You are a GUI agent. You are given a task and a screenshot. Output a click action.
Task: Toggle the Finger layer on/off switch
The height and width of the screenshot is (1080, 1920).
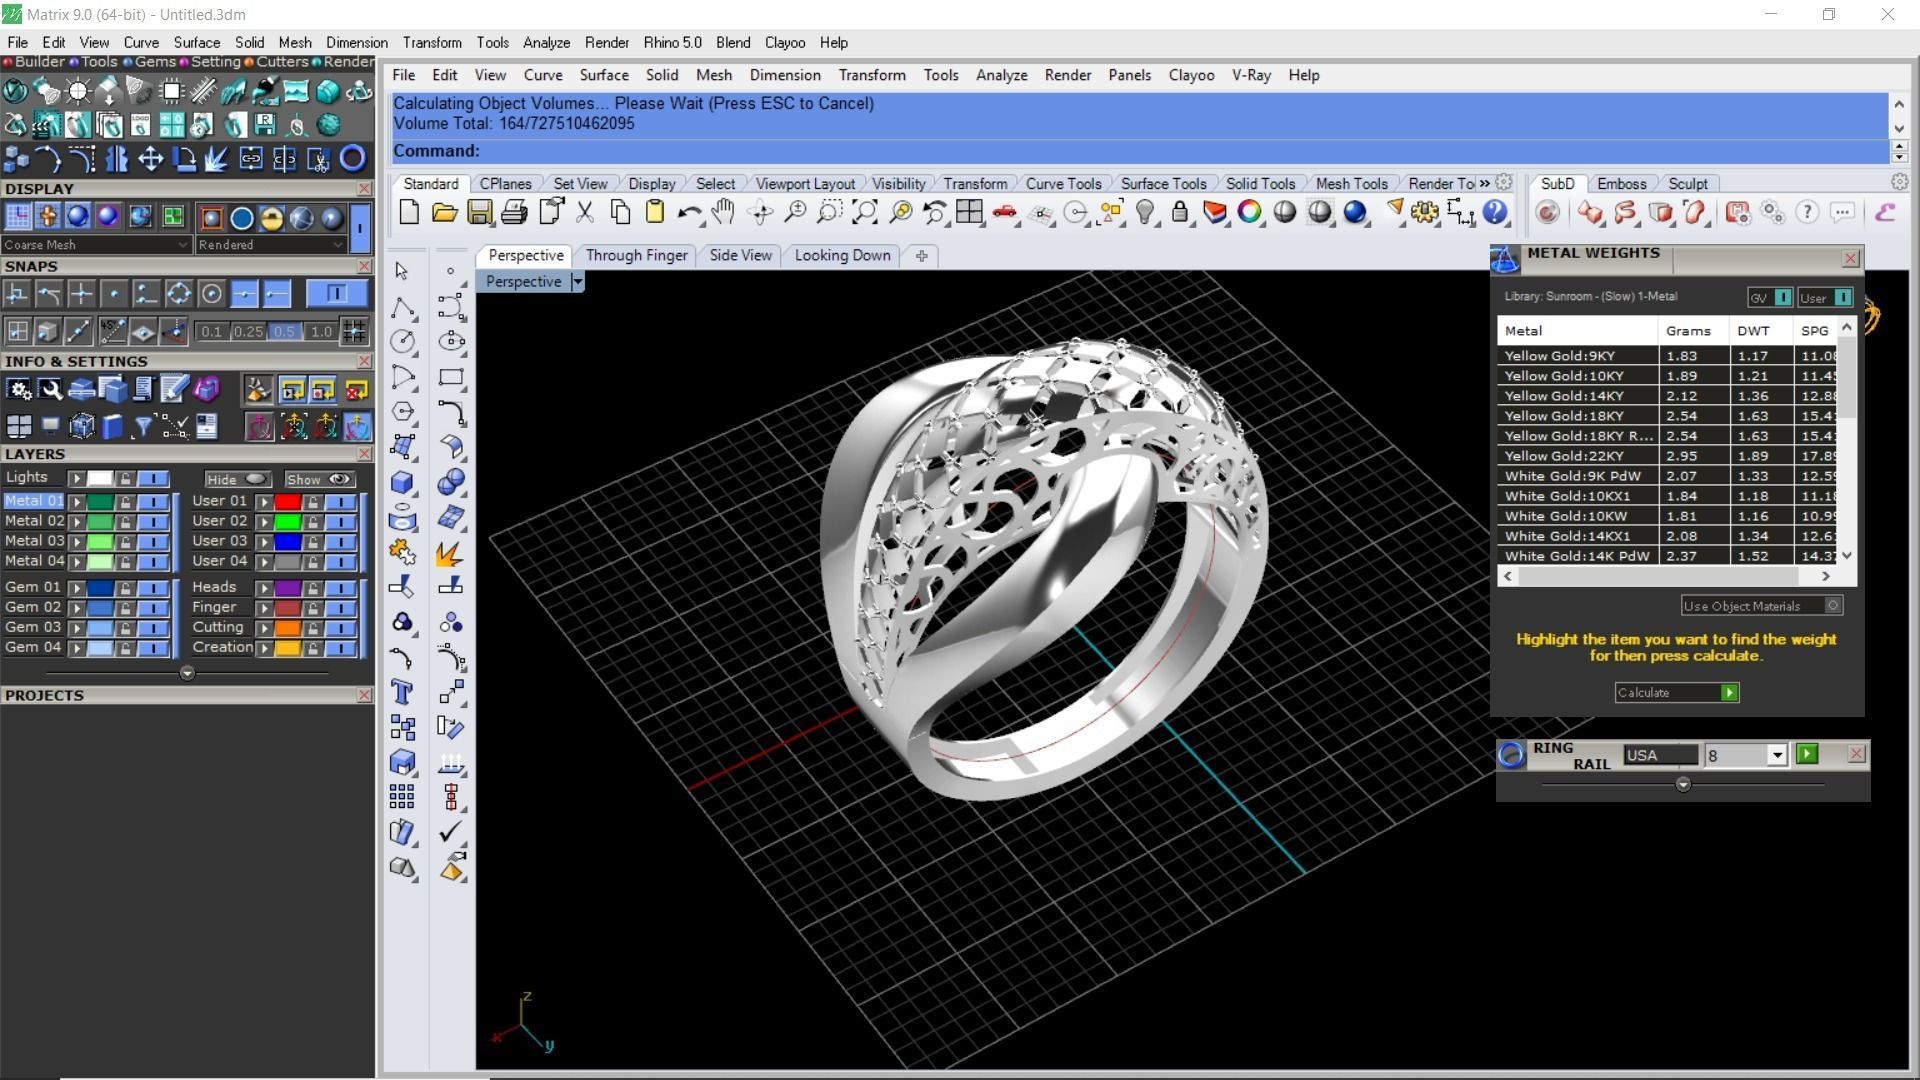[340, 608]
